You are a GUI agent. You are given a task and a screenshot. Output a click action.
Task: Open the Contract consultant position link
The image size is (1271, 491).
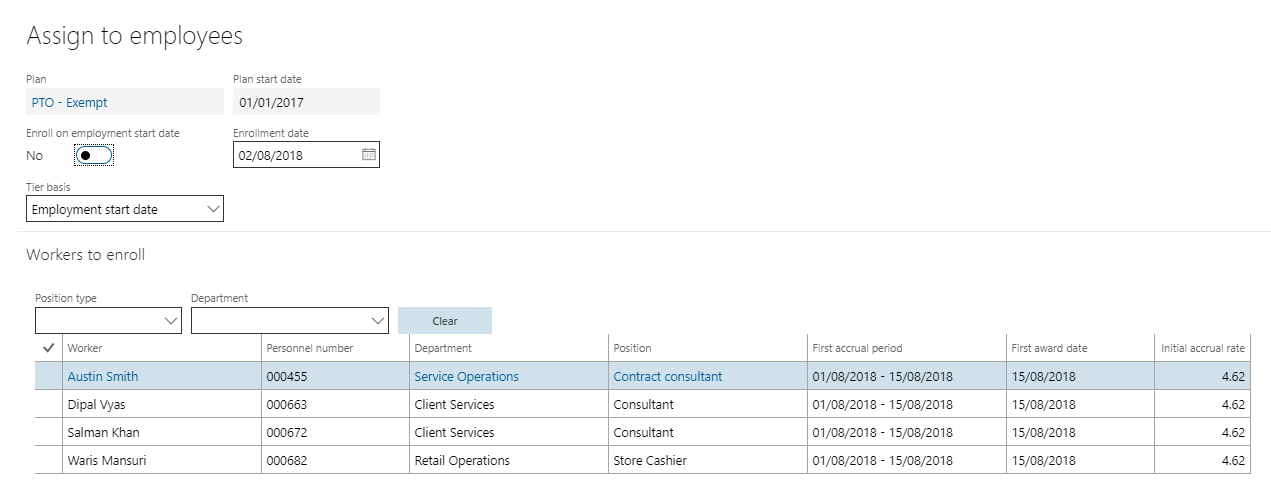click(x=668, y=377)
